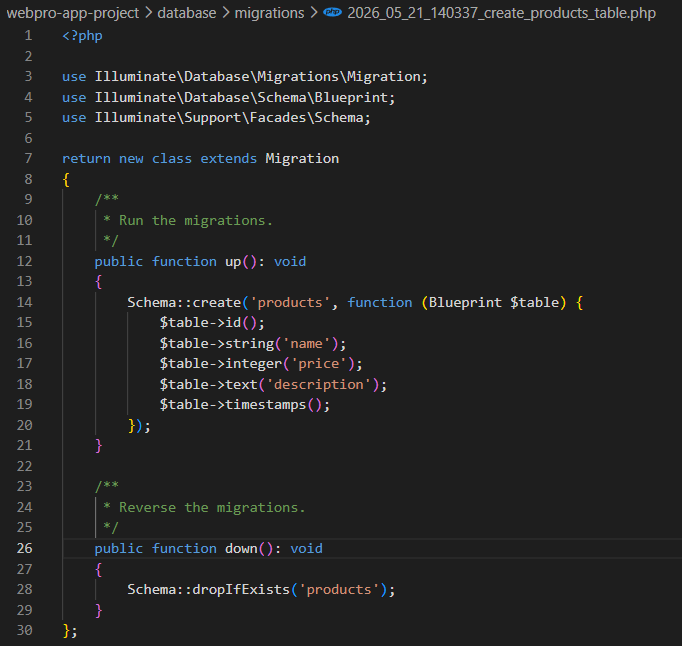Expand chevron after webpro-app-project breadcrumb
Viewport: 682px width, 646px height.
point(149,13)
